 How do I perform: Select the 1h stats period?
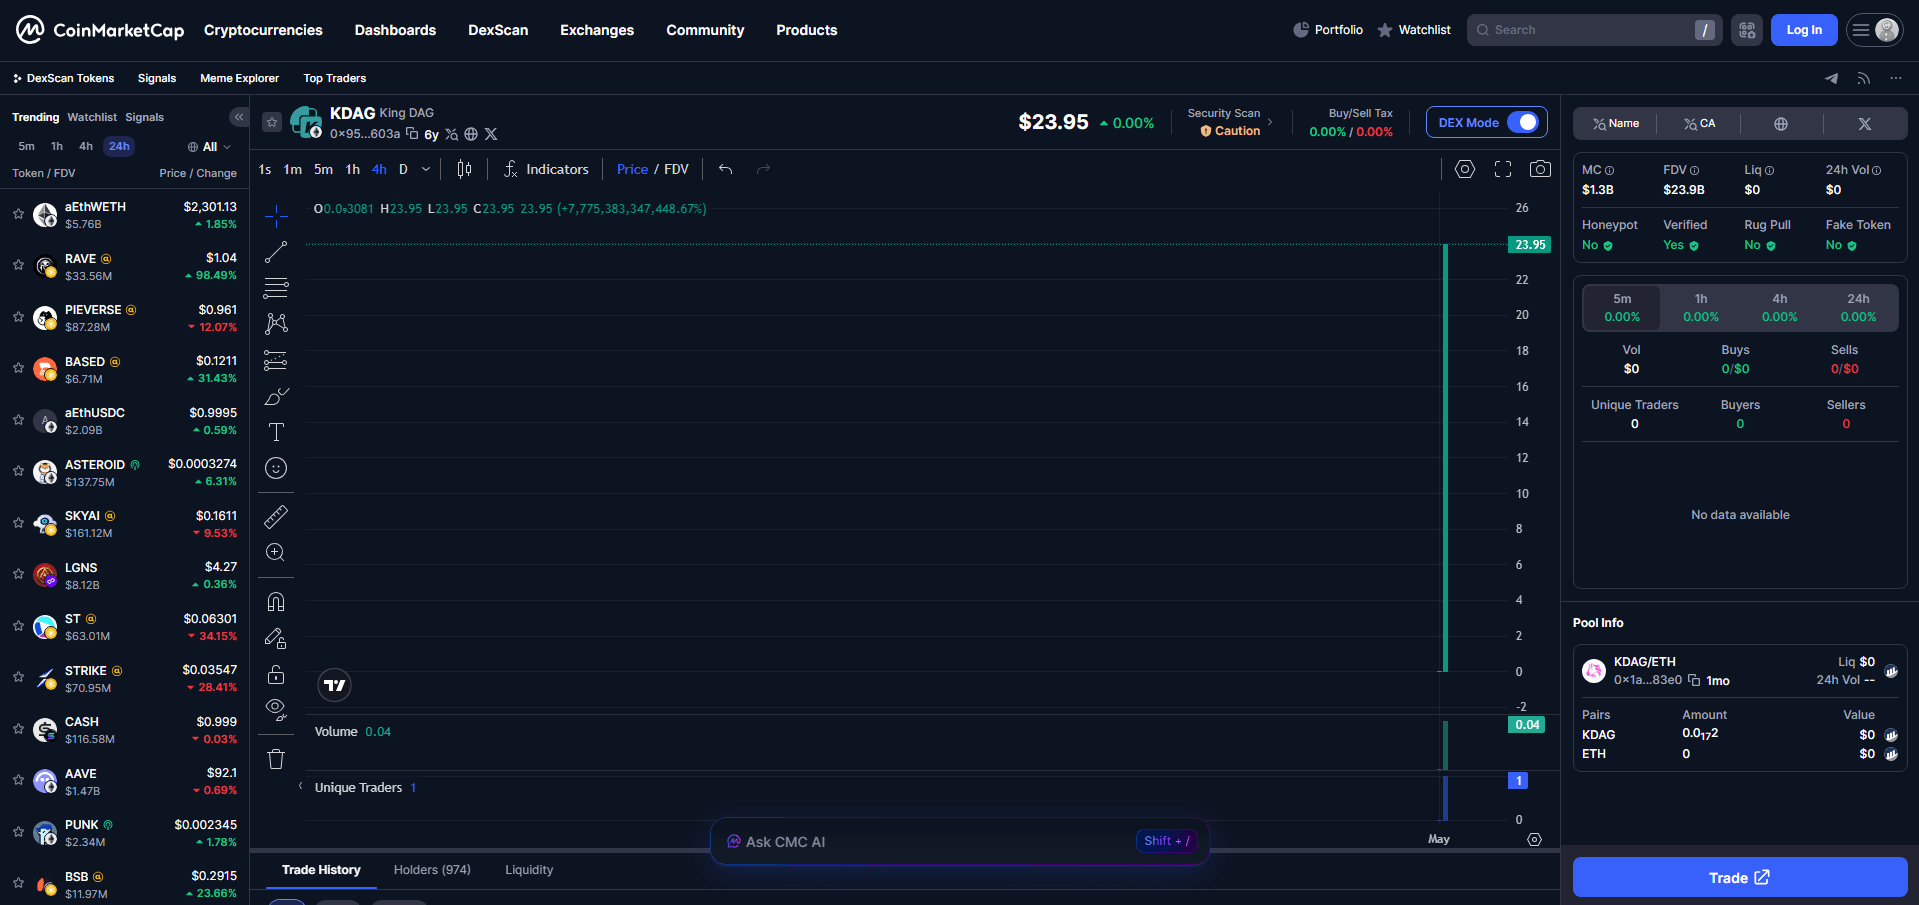[1700, 307]
